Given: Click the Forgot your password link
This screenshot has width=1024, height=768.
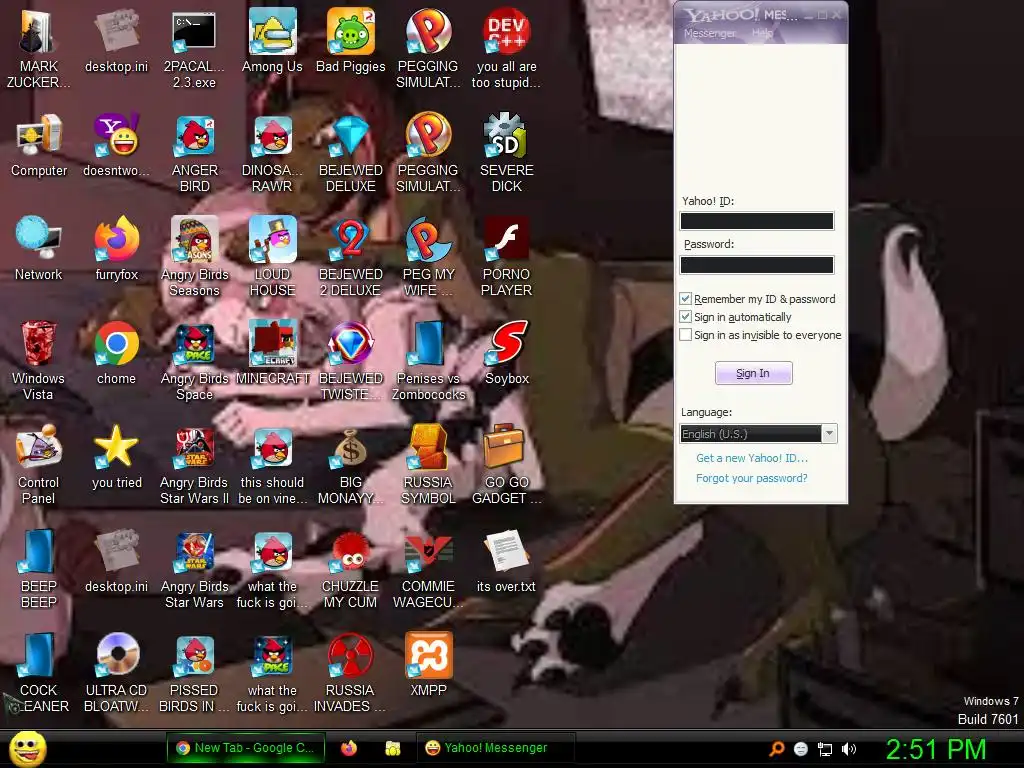Looking at the screenshot, I should [752, 478].
